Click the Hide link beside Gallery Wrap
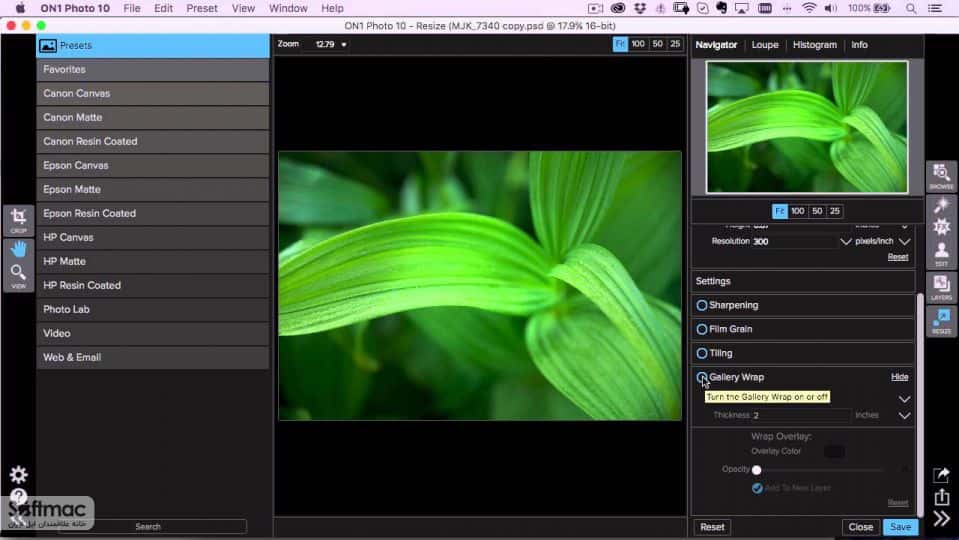This screenshot has height=540, width=959. coord(899,377)
